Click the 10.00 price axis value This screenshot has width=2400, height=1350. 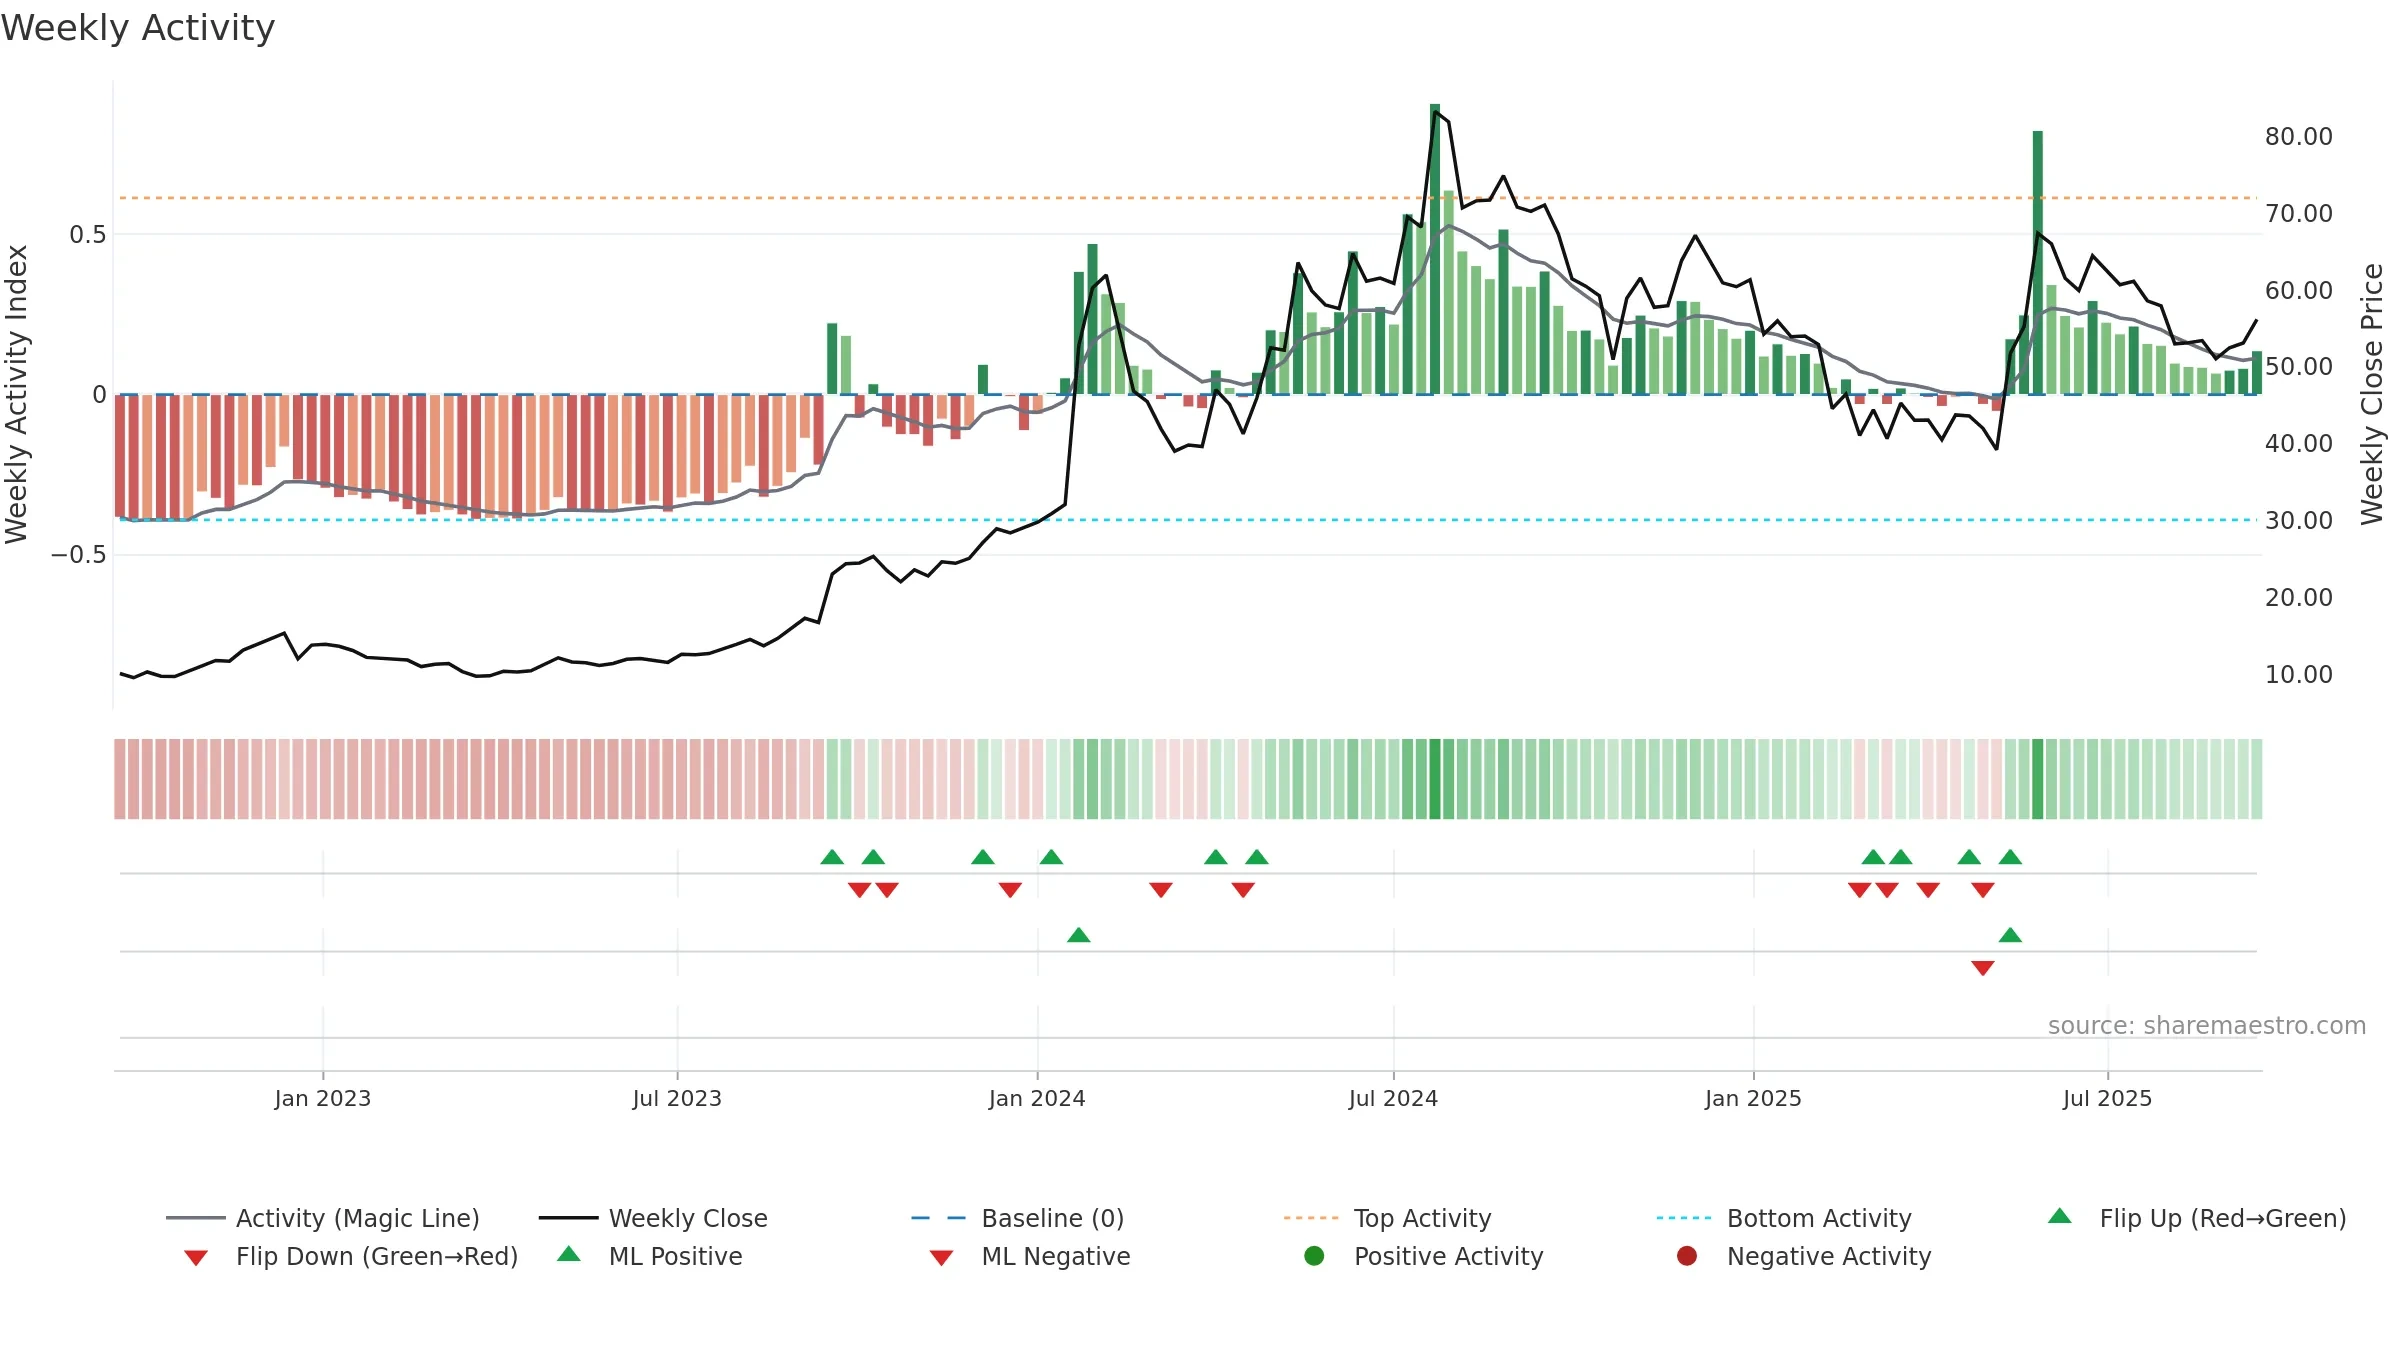tap(2299, 674)
